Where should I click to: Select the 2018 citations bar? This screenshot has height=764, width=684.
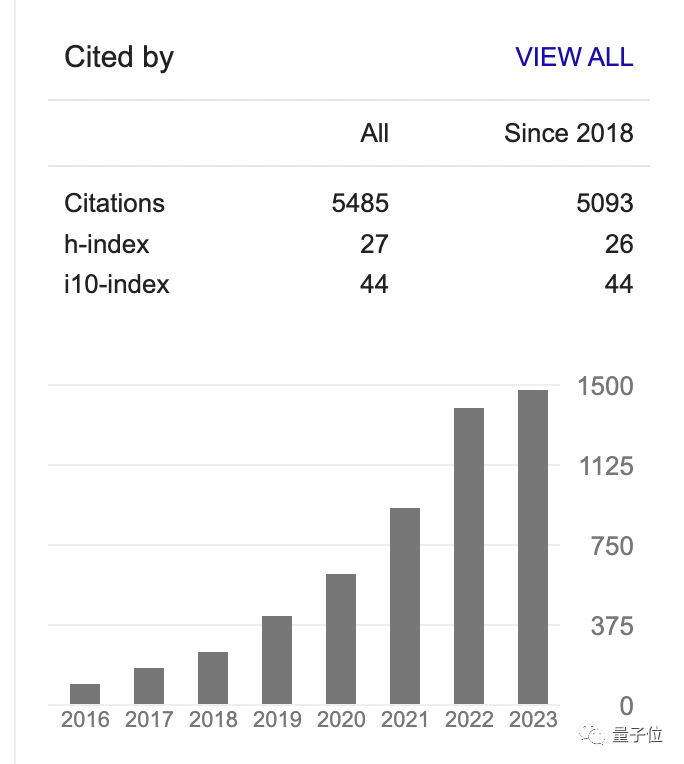point(213,678)
